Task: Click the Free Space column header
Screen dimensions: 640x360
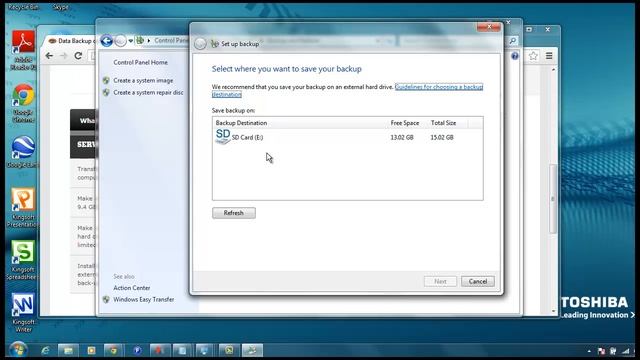Action: [x=404, y=123]
